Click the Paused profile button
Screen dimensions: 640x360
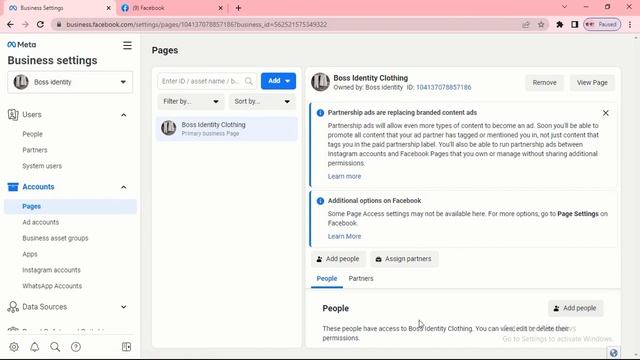(x=602, y=24)
